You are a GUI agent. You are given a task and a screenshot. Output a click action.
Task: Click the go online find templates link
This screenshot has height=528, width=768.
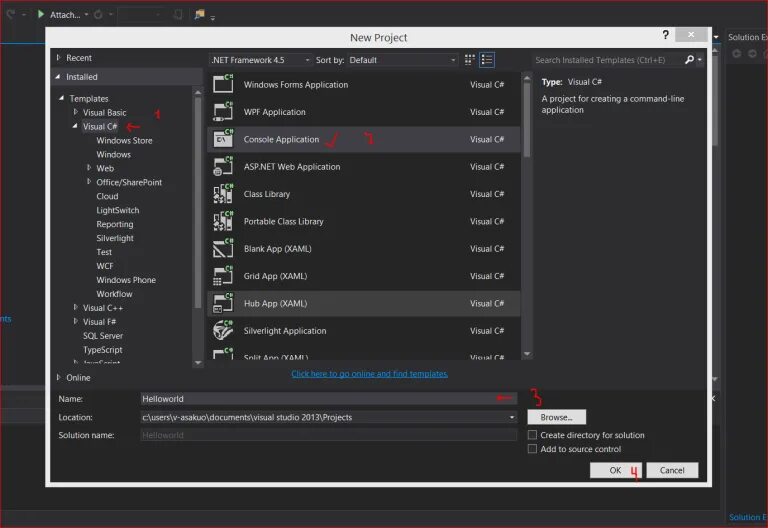pos(369,374)
